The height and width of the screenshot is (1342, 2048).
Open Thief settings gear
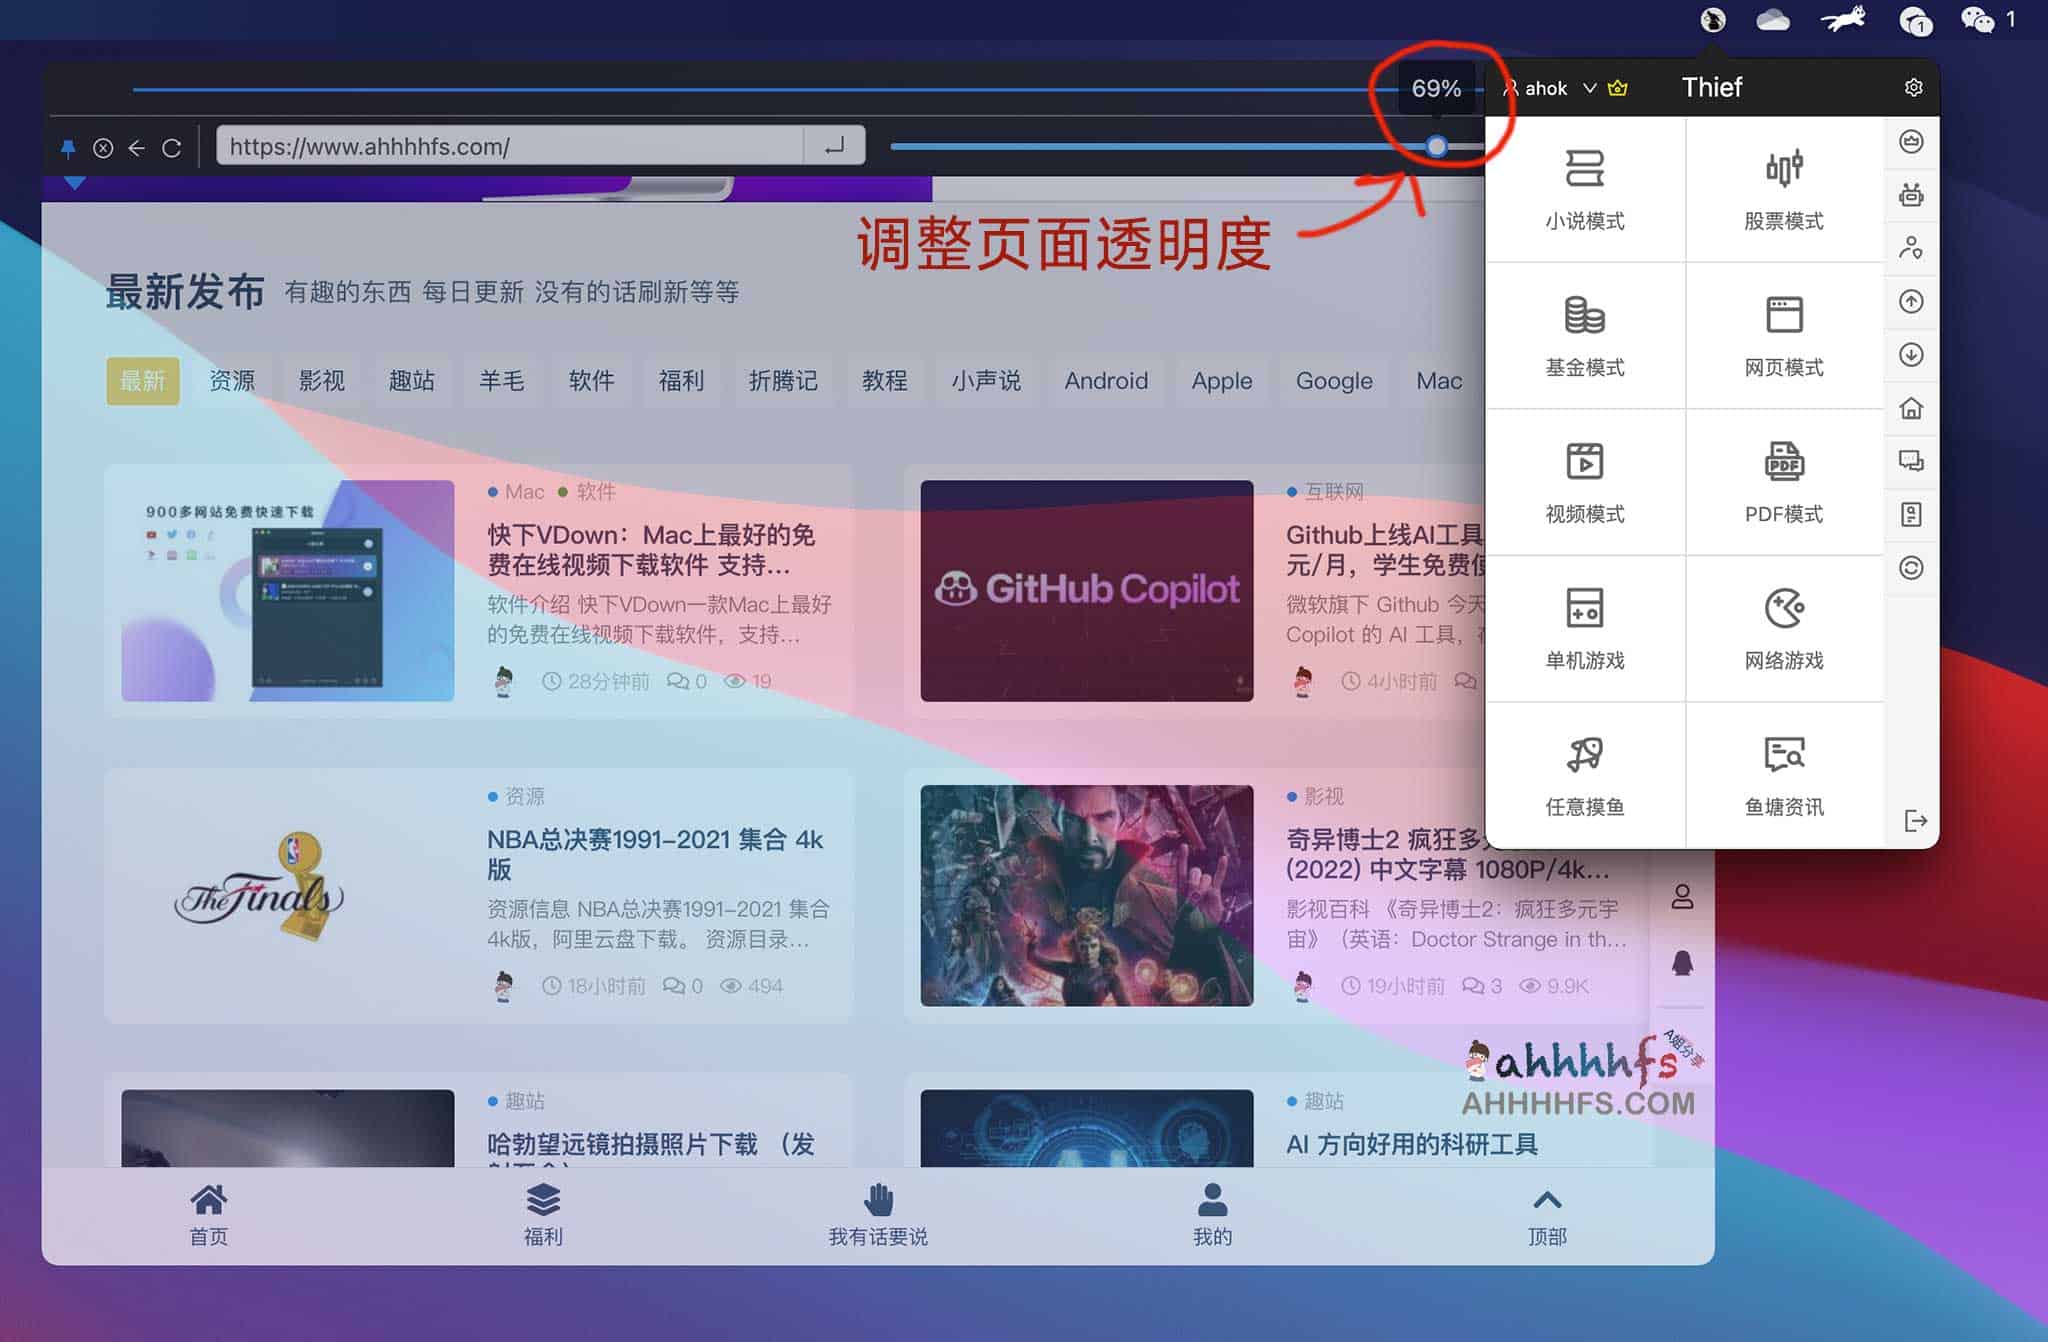click(x=1913, y=88)
